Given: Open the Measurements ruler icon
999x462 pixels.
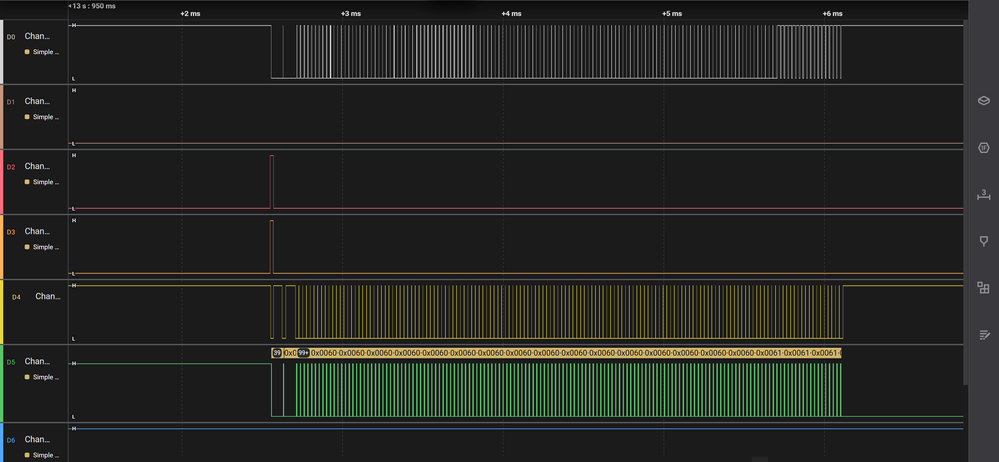Looking at the screenshot, I should (984, 194).
